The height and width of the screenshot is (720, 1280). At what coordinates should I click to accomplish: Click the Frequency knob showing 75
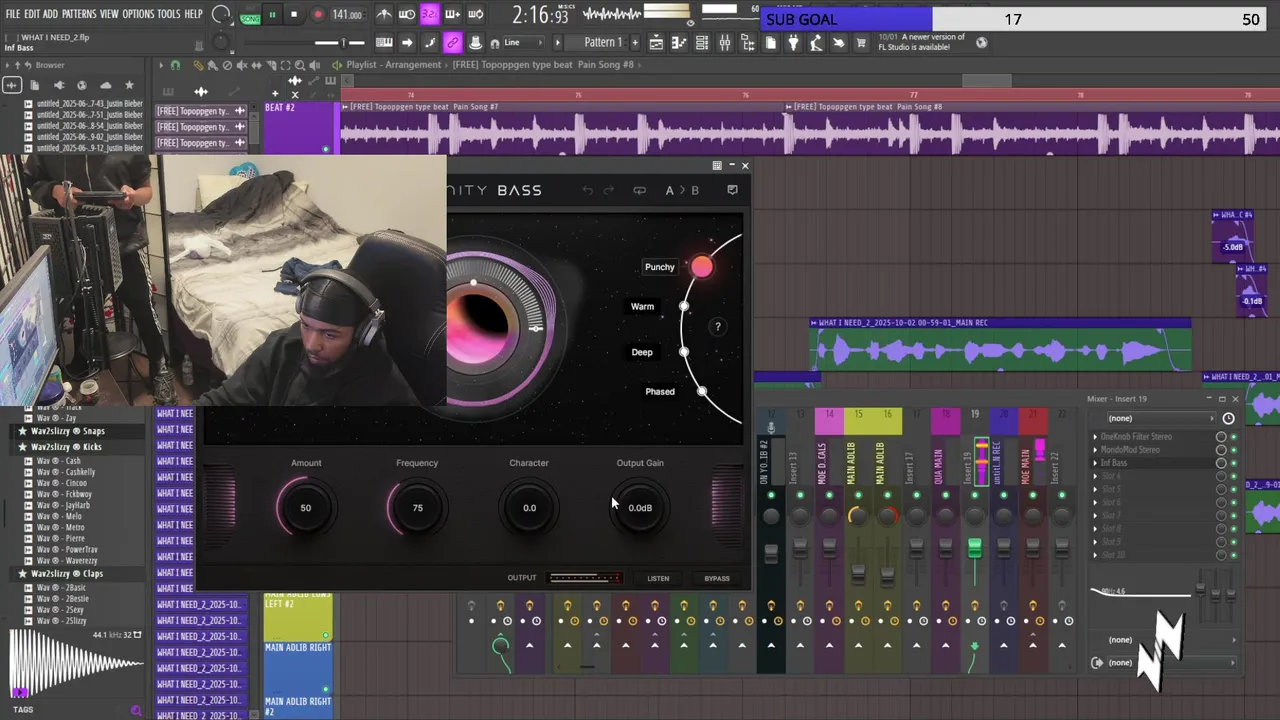click(x=418, y=507)
